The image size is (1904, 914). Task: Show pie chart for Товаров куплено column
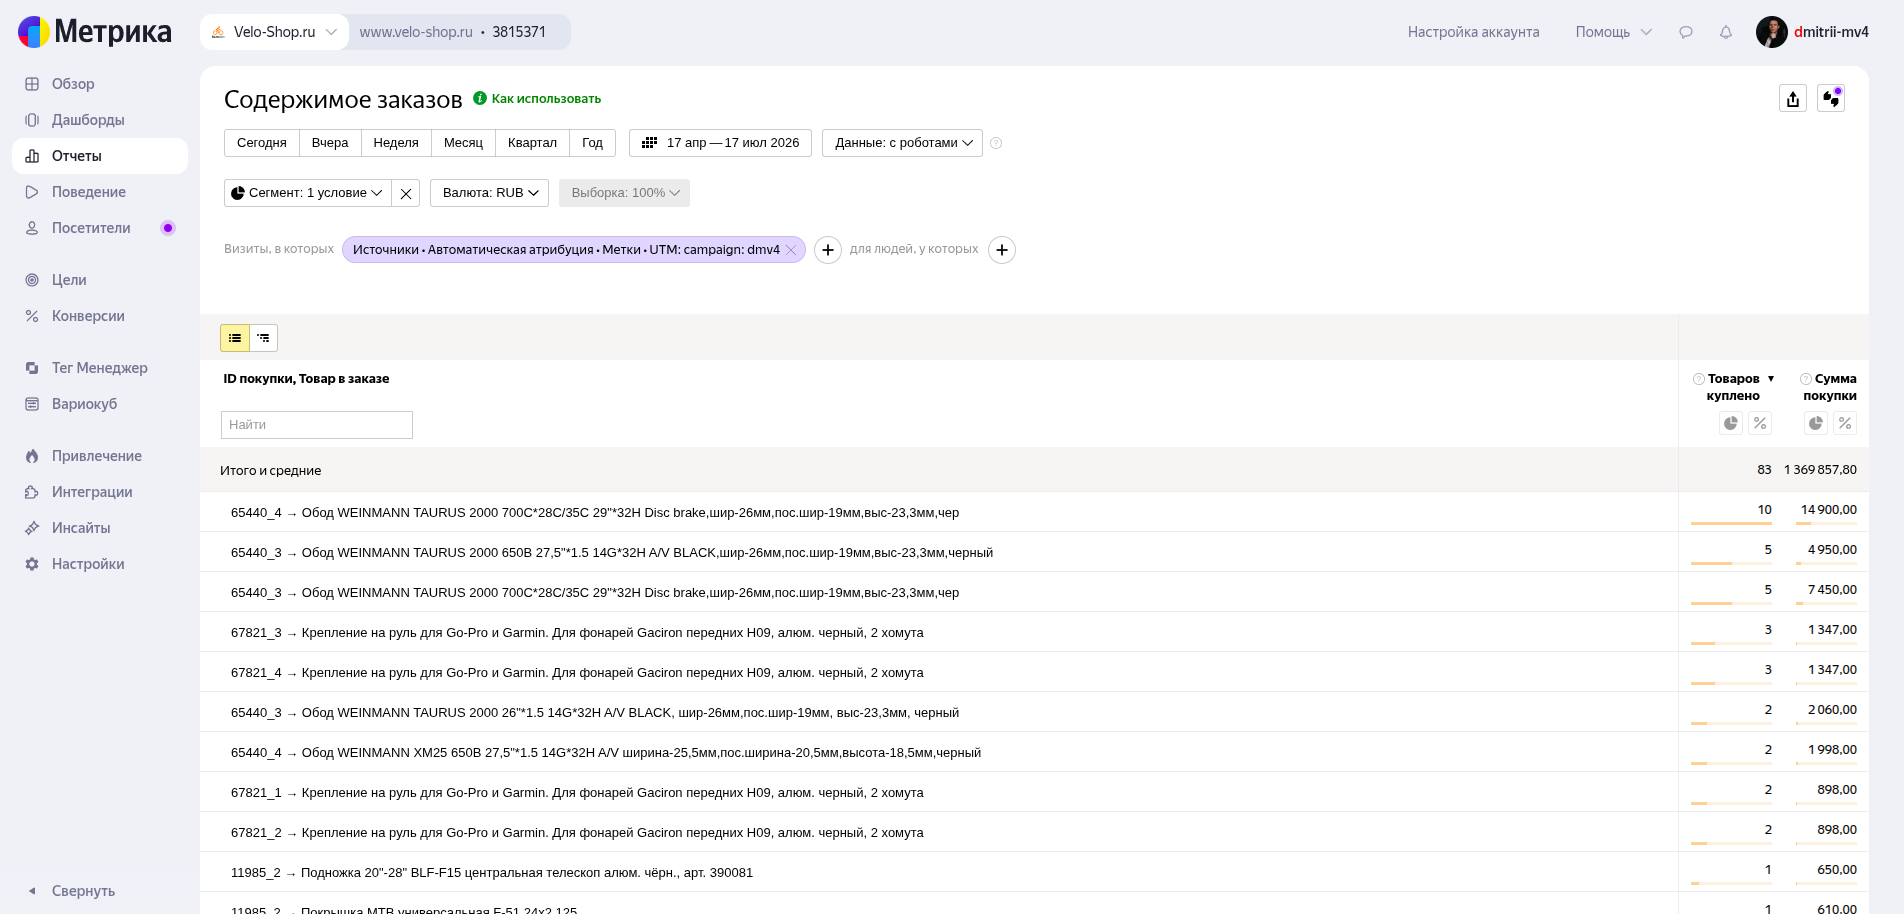click(x=1731, y=423)
